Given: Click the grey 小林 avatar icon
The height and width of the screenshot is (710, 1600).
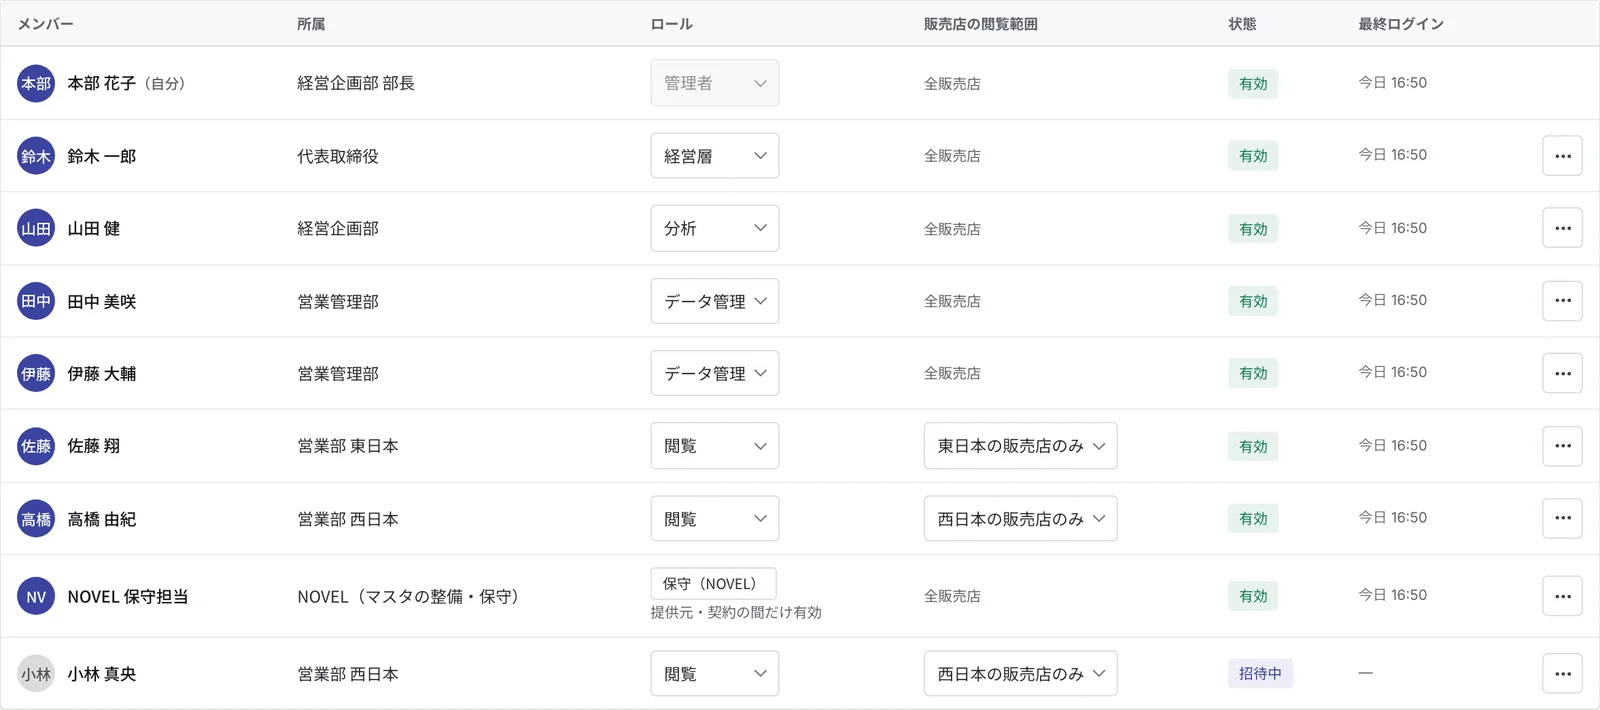Looking at the screenshot, I should pyautogui.click(x=36, y=674).
